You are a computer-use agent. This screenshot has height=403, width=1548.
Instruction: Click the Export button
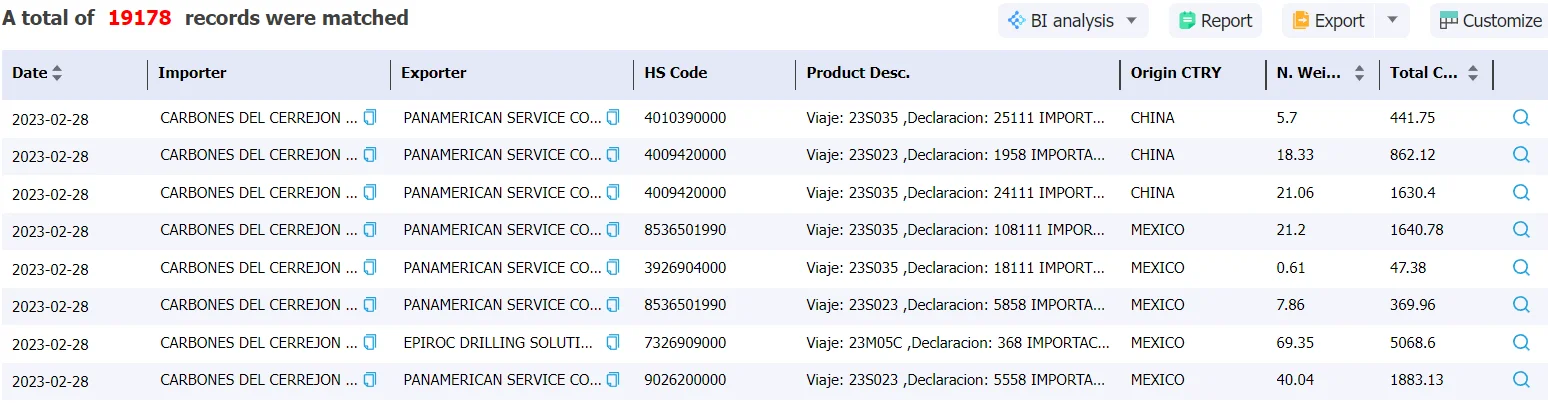(1329, 20)
